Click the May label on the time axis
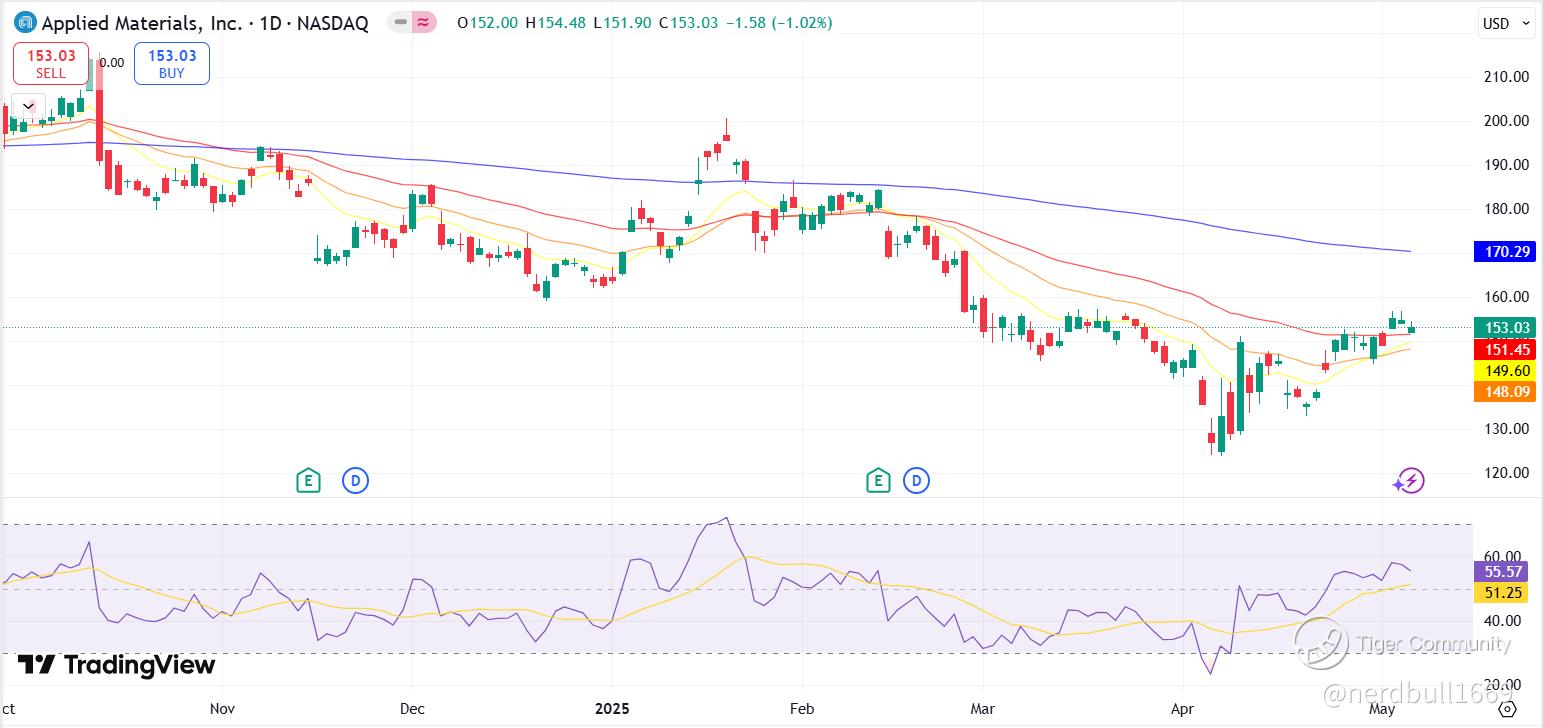This screenshot has width=1543, height=728. [1382, 709]
